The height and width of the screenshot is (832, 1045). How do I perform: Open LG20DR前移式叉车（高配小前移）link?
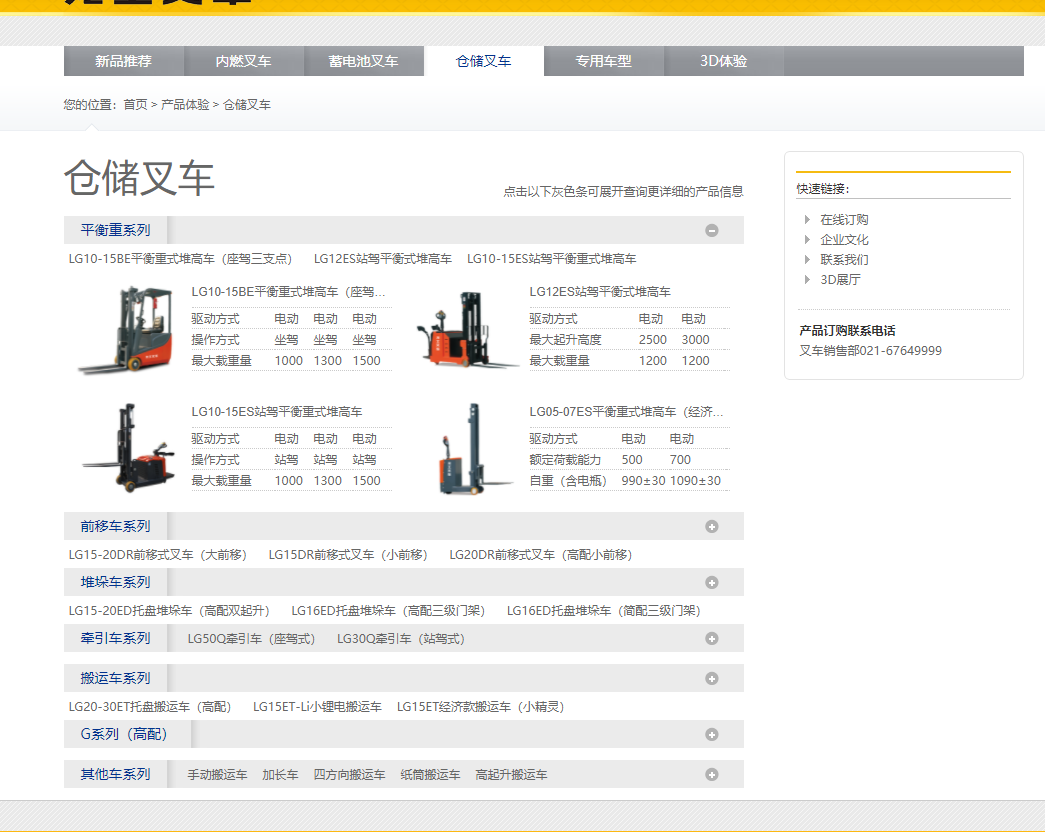click(540, 555)
